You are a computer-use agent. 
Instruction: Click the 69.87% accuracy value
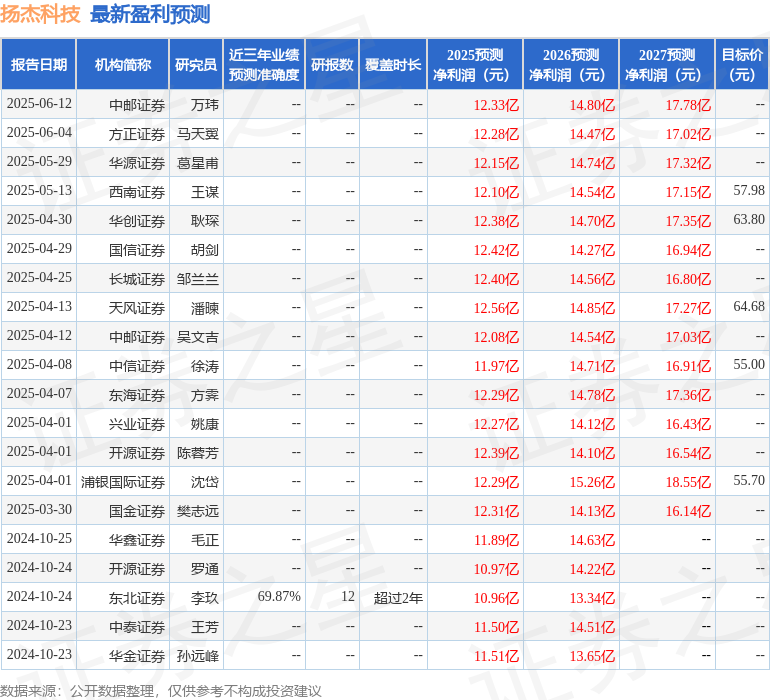pyautogui.click(x=279, y=598)
